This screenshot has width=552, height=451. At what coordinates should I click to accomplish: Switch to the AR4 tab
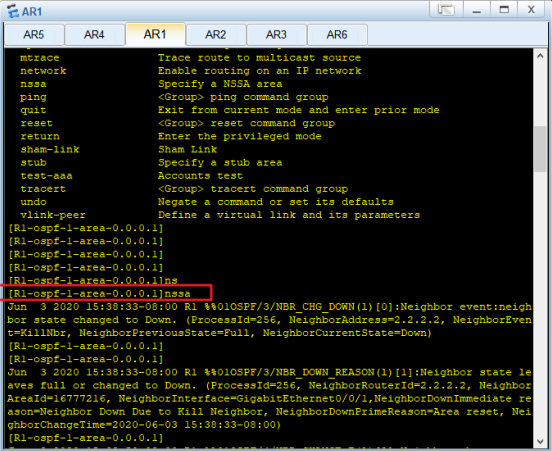point(94,35)
